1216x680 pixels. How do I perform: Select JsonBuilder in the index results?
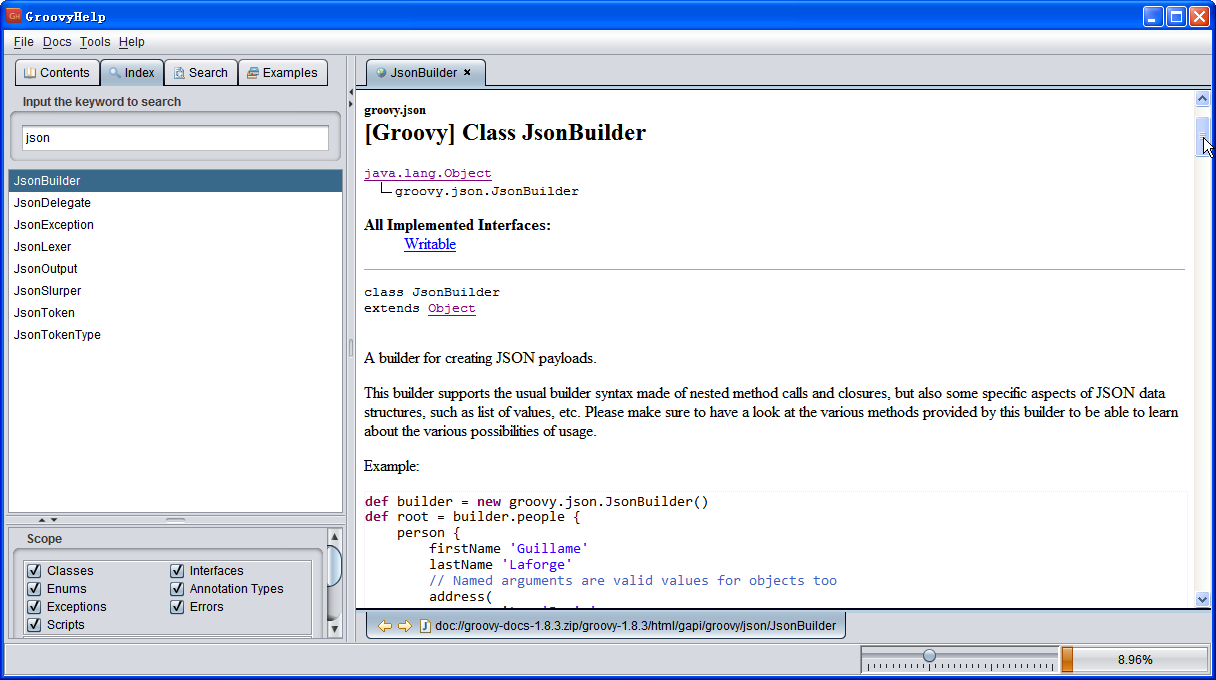(x=175, y=181)
